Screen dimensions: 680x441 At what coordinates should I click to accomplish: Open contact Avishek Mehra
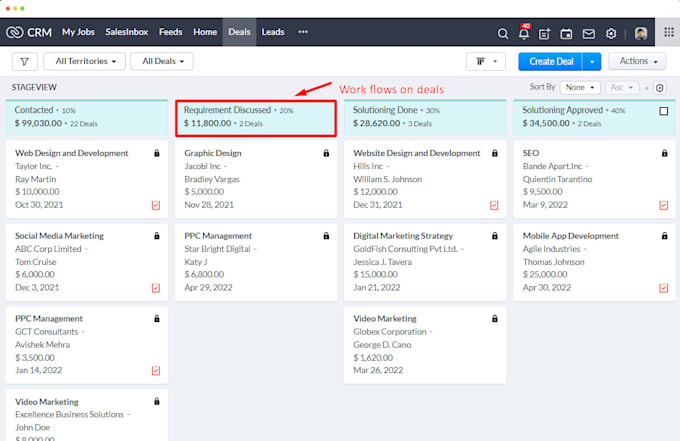tap(42, 345)
